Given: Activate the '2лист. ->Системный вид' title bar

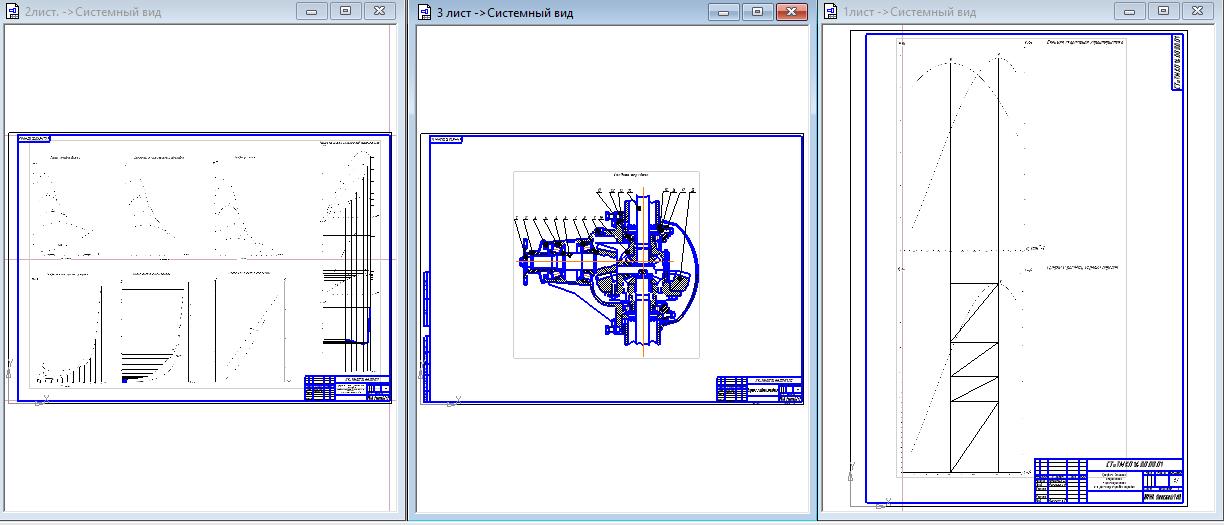Looking at the screenshot, I should pos(150,12).
